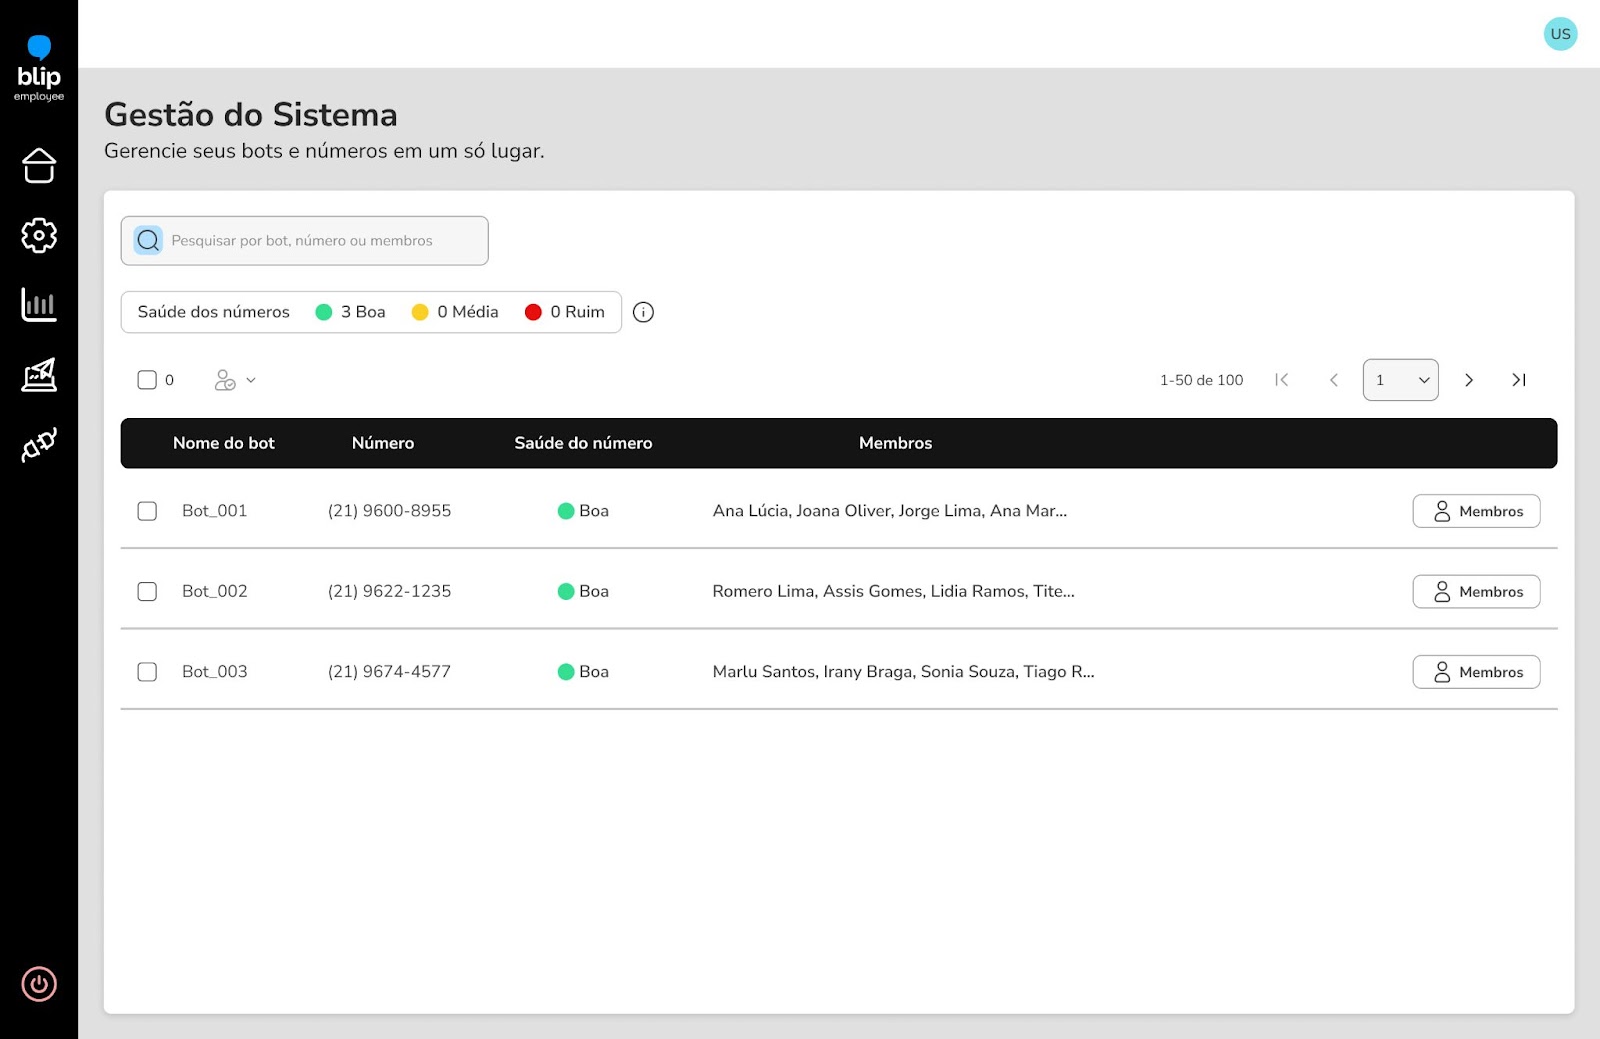Image resolution: width=1600 pixels, height=1039 pixels.
Task: Click number (21) 9674-4577
Action: tap(389, 672)
